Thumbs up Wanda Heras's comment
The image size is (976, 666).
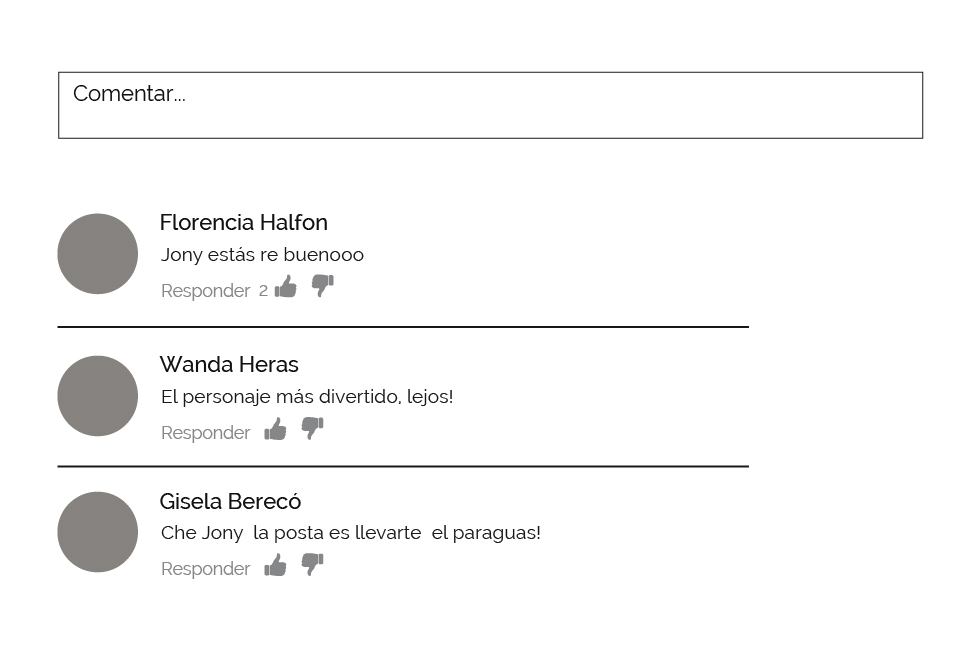point(275,430)
